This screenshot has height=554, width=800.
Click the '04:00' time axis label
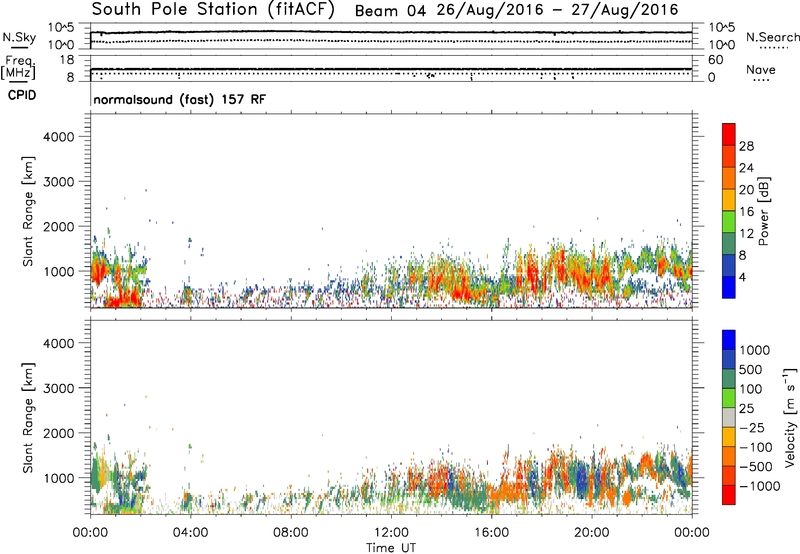pos(190,533)
